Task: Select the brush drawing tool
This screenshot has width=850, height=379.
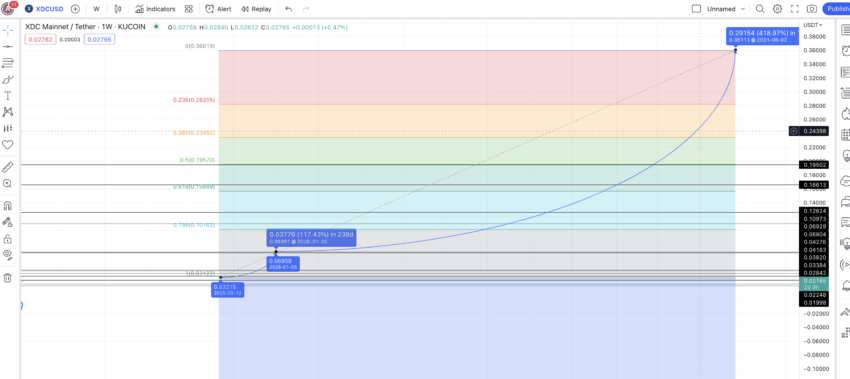Action: (8, 80)
